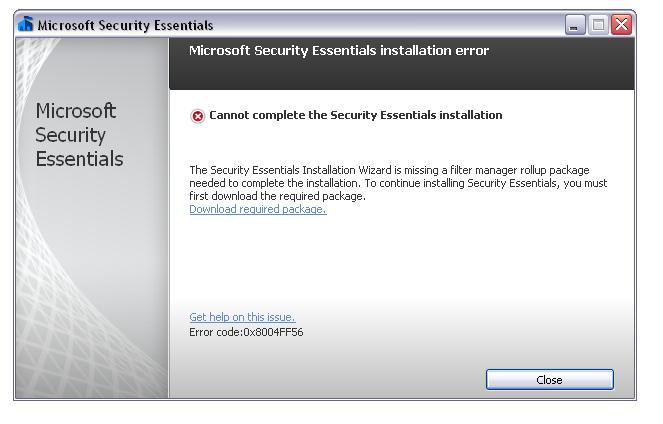Click the line beginning 'The Security Essentials Installation Wizard'

pos(389,170)
